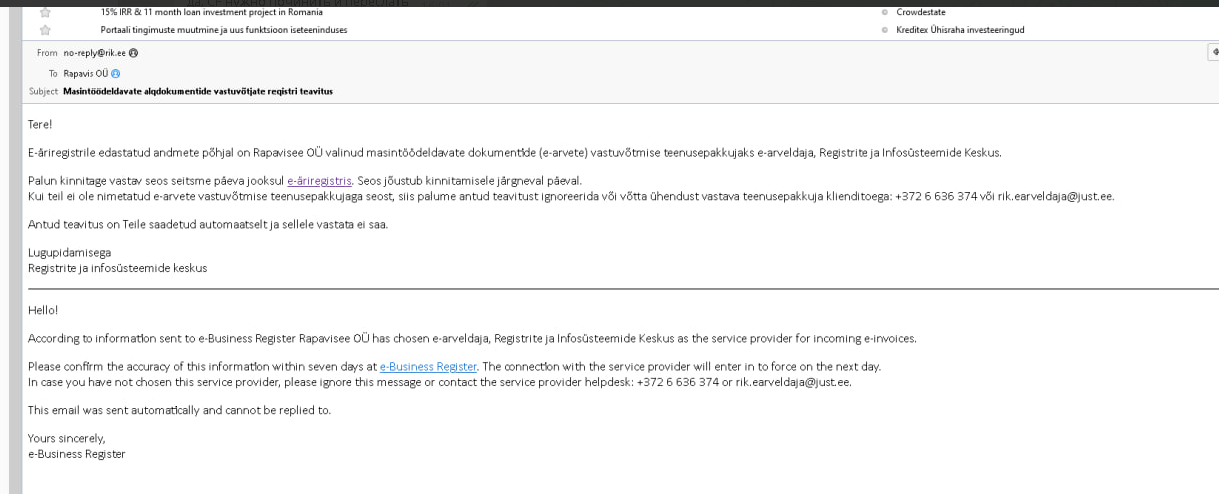Click recipient Rapavis OÜ
The image size is (1219, 494).
point(86,73)
